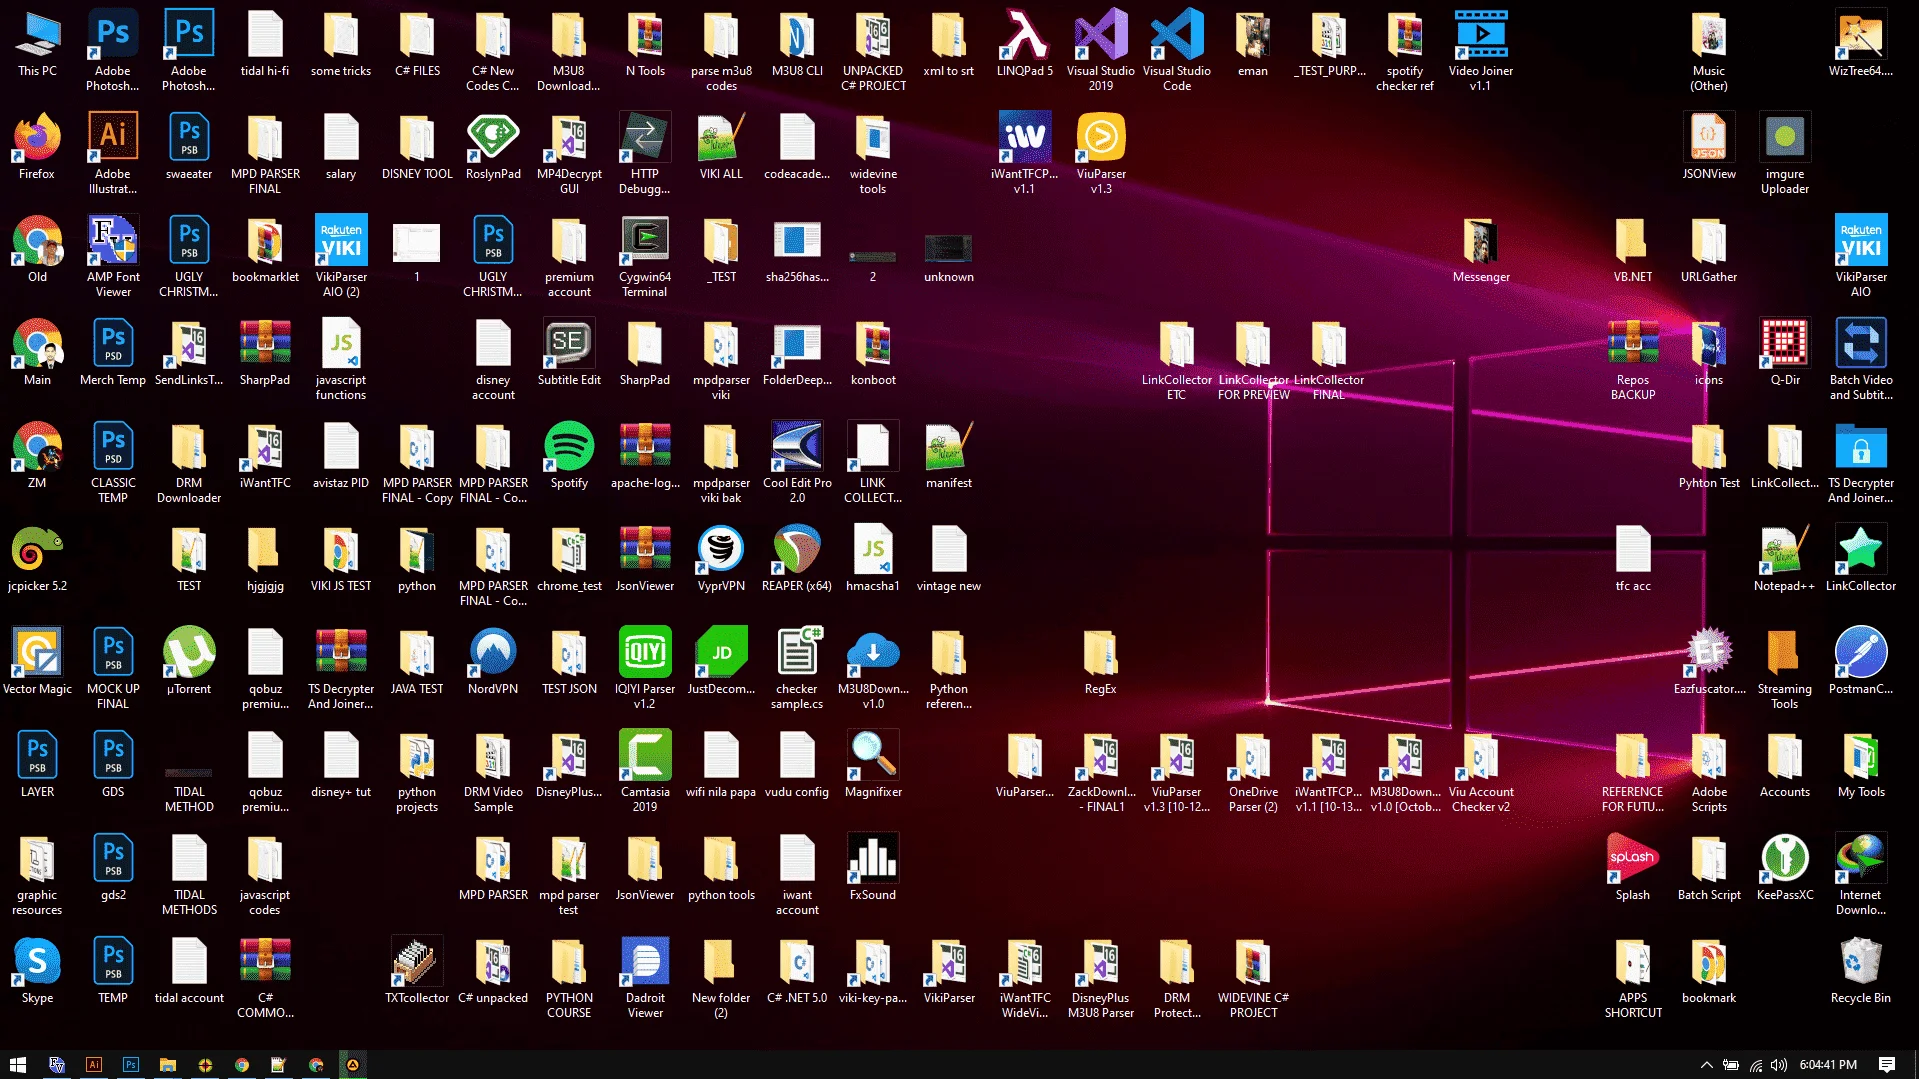This screenshot has width=1919, height=1079.
Task: Select the tfc acc text file
Action: pyautogui.click(x=1633, y=559)
